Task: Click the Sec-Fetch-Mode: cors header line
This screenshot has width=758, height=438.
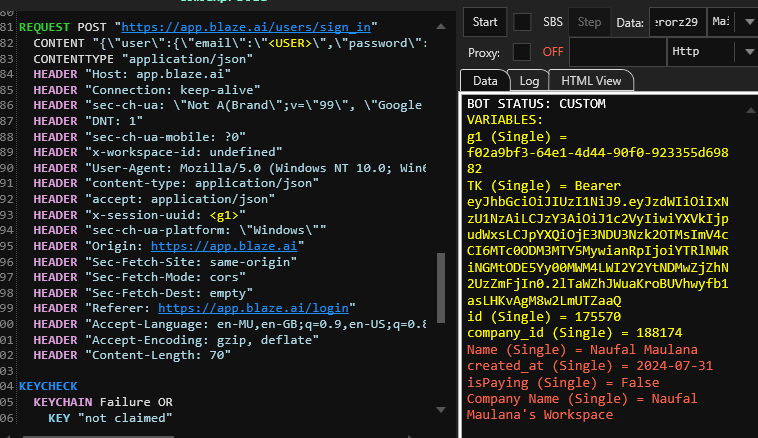Action: (139, 277)
